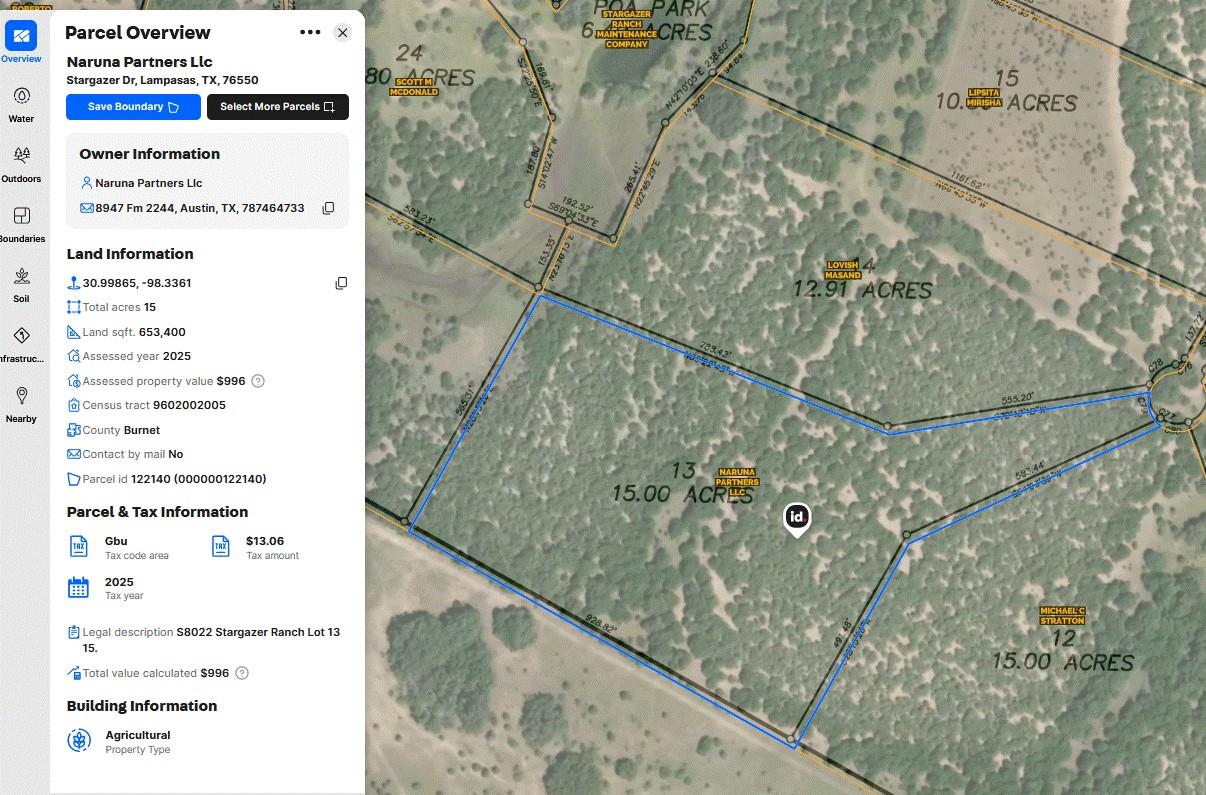The width and height of the screenshot is (1206, 795).
Task: Copy the parcel coordinates
Action: point(341,283)
